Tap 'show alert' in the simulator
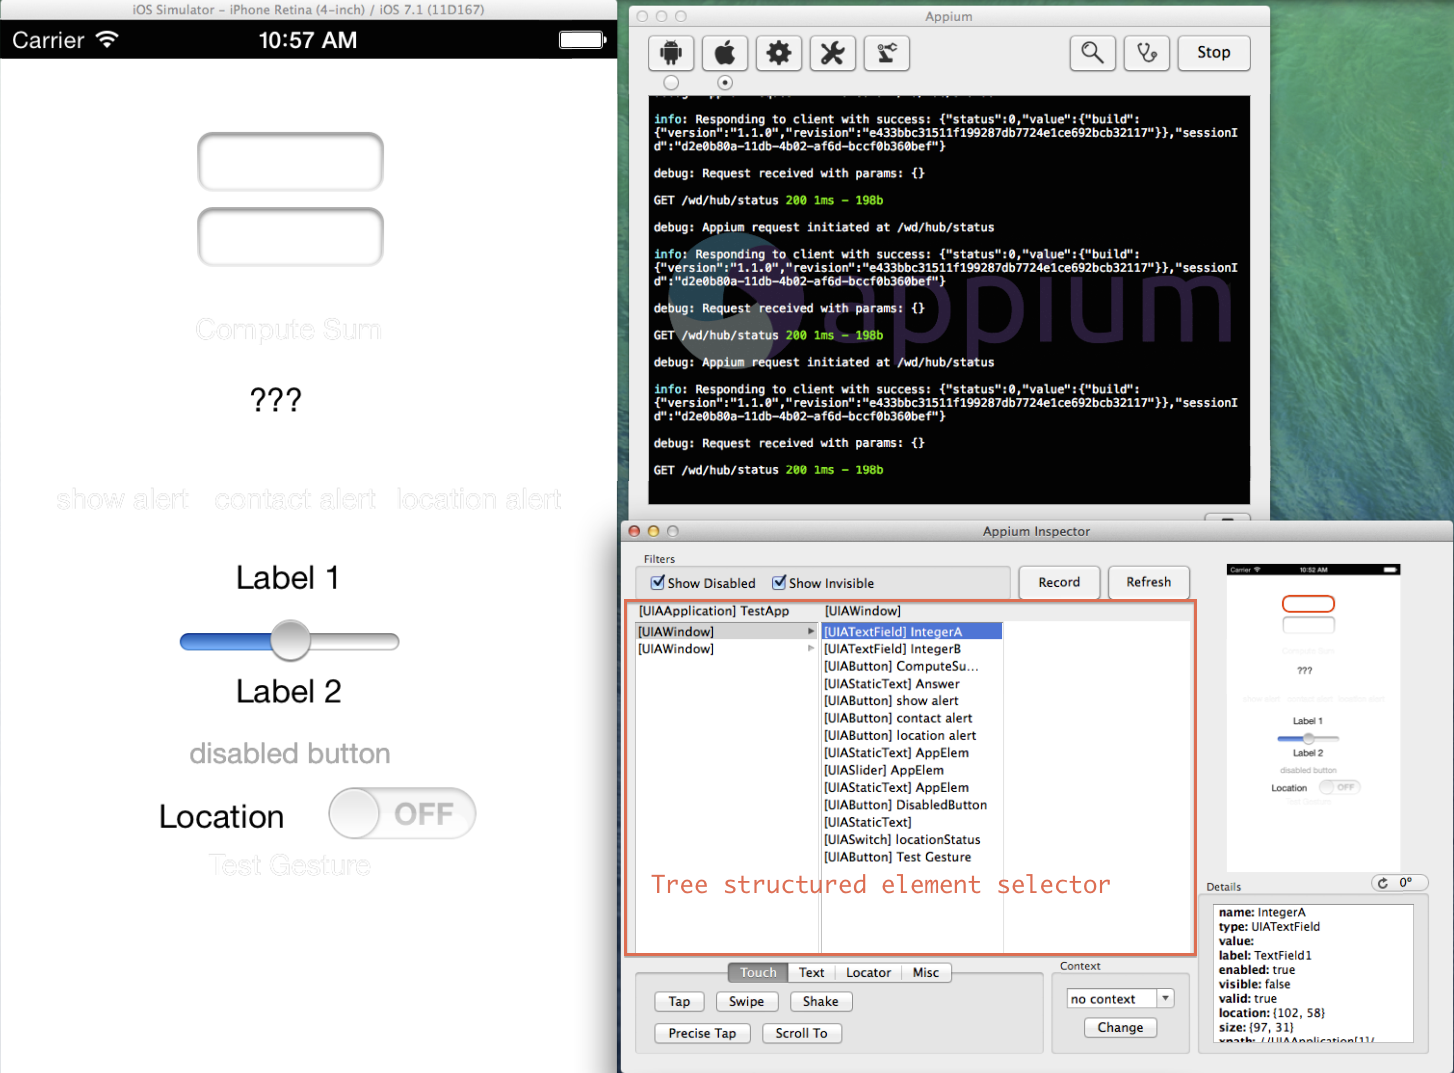Screen dimensions: 1454x1073 point(122,498)
